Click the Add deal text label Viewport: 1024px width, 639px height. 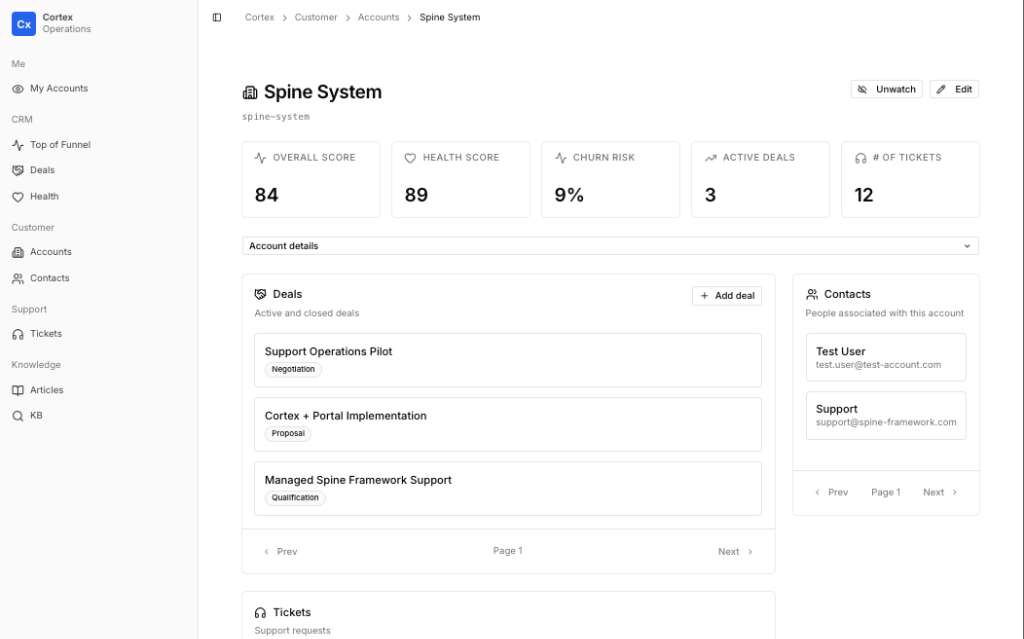click(735, 296)
